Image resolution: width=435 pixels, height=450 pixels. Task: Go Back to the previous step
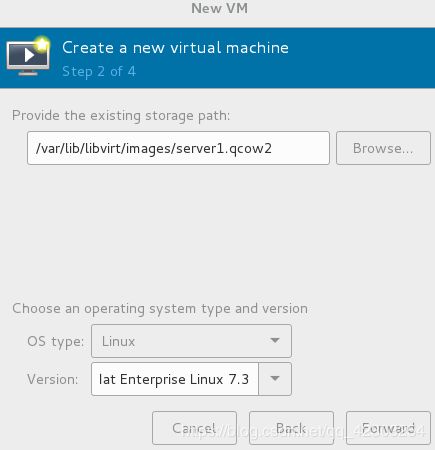pyautogui.click(x=291, y=428)
